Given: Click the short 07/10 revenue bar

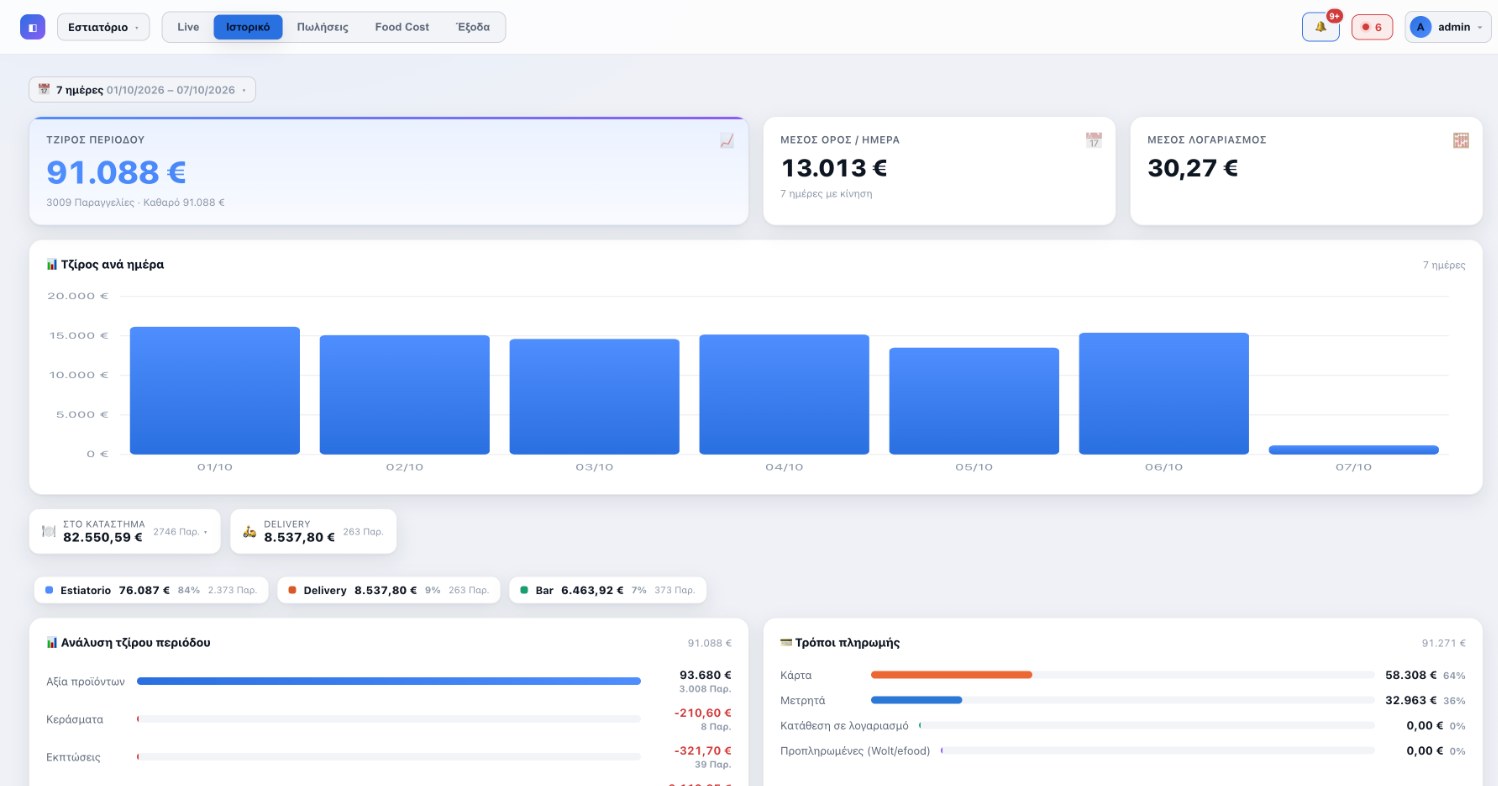Looking at the screenshot, I should click(1354, 450).
